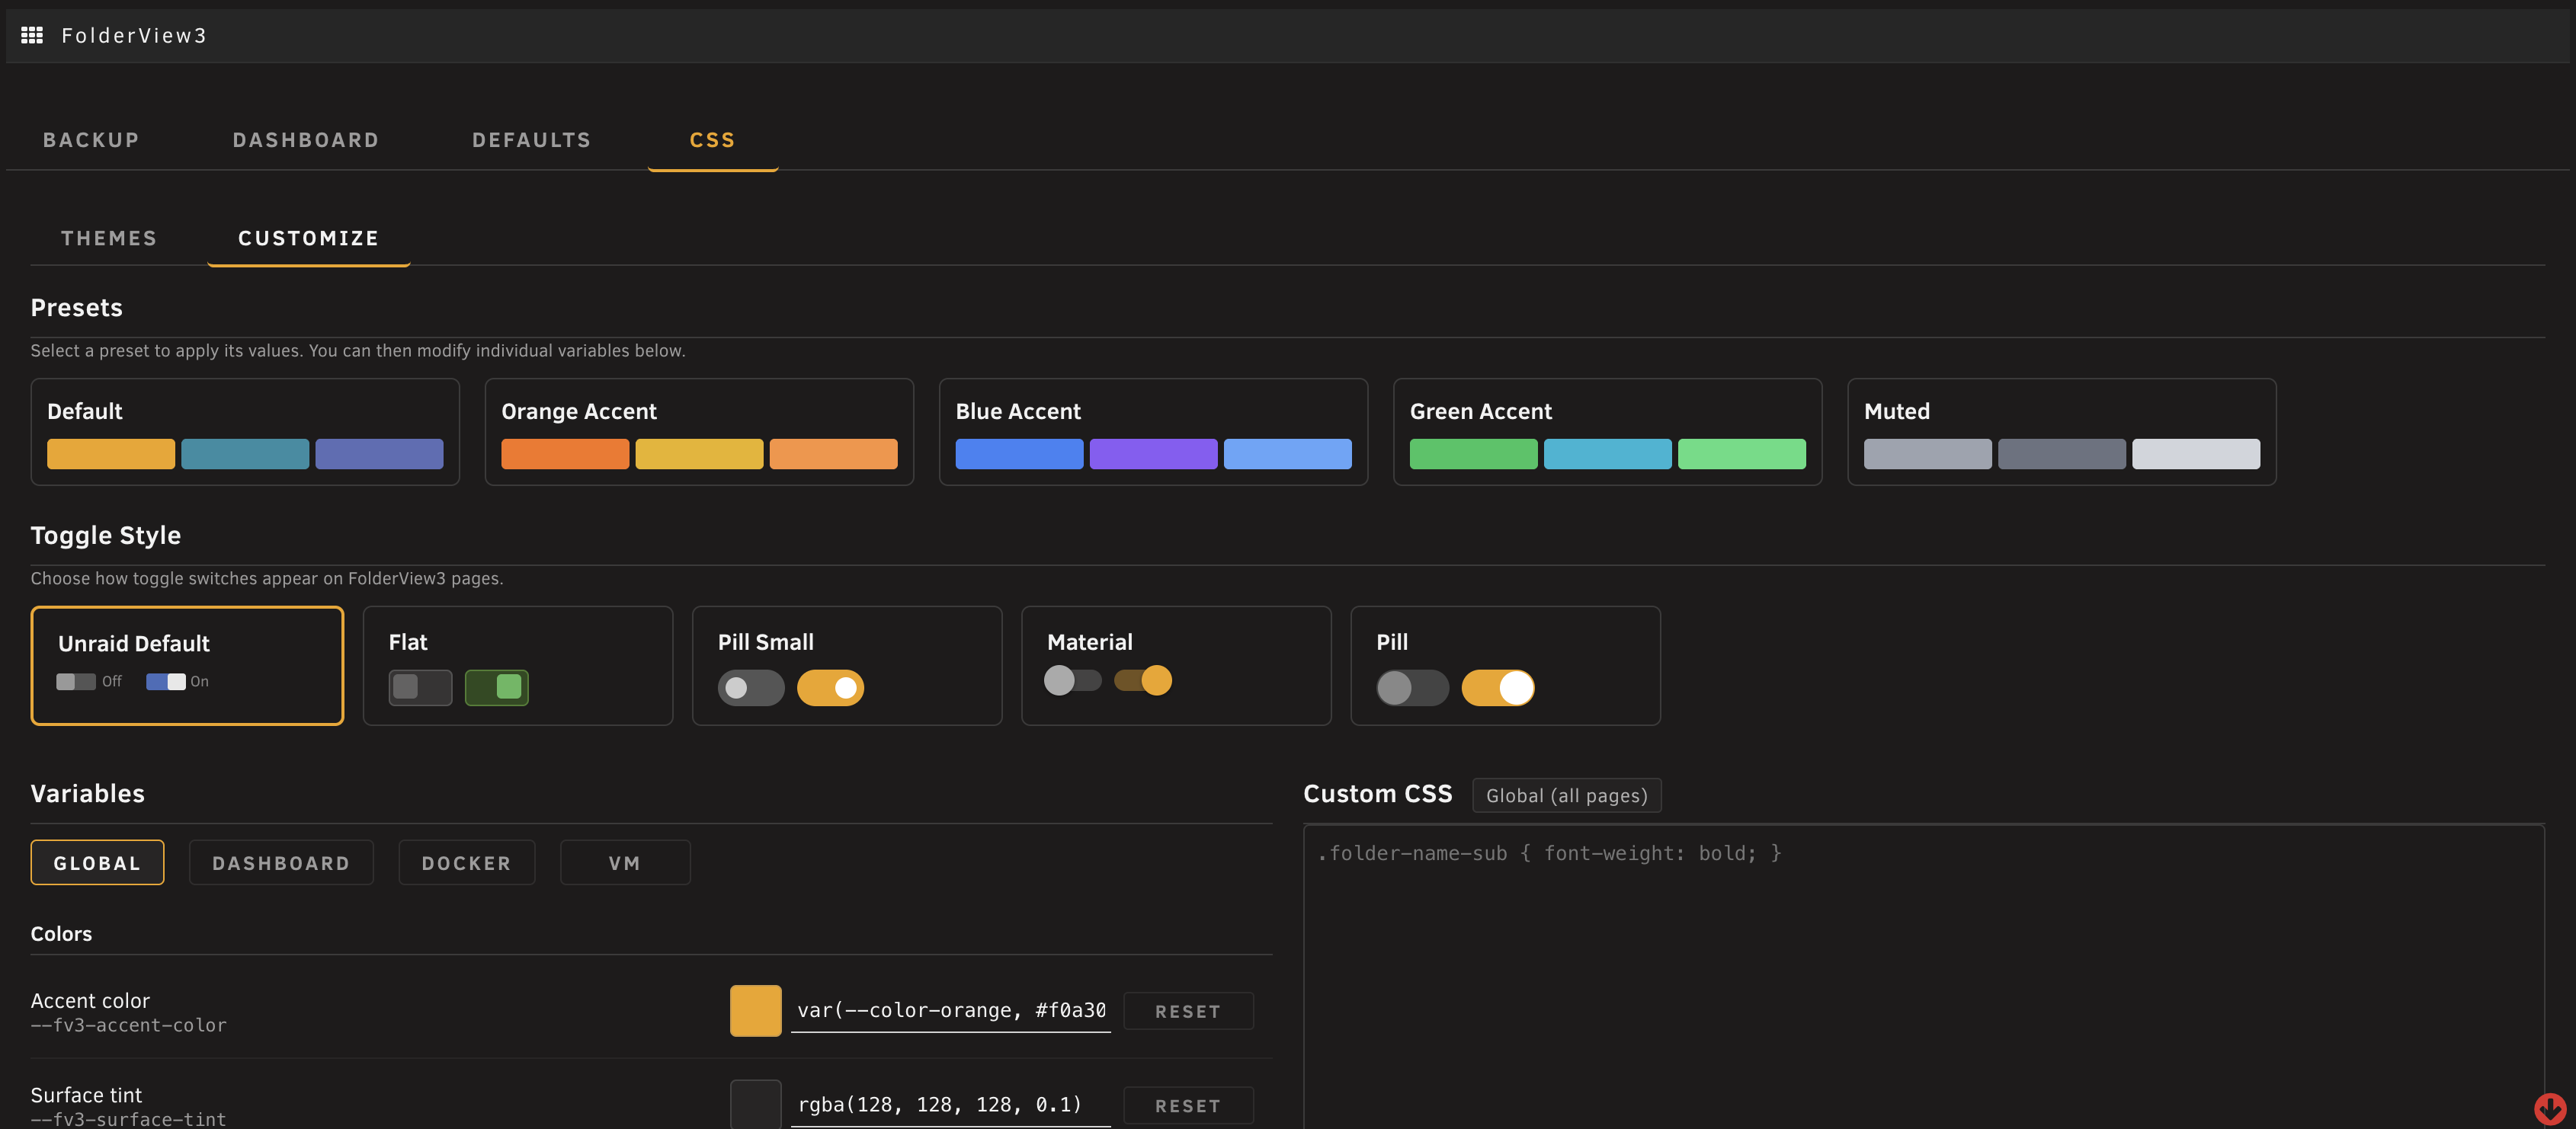The height and width of the screenshot is (1129, 2576).
Task: Apply the Default preset
Action: (245, 432)
